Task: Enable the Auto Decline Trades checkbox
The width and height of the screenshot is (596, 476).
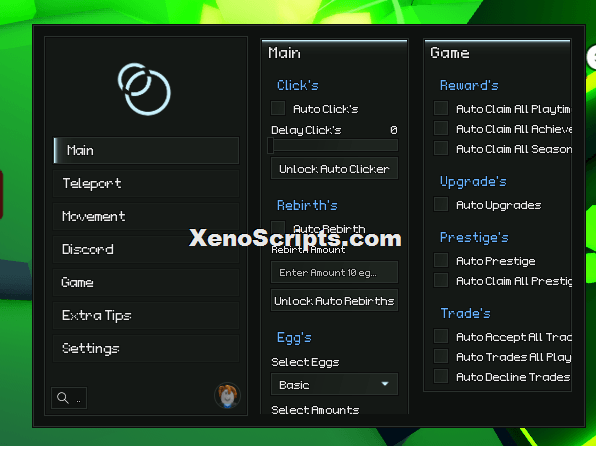Action: click(441, 376)
